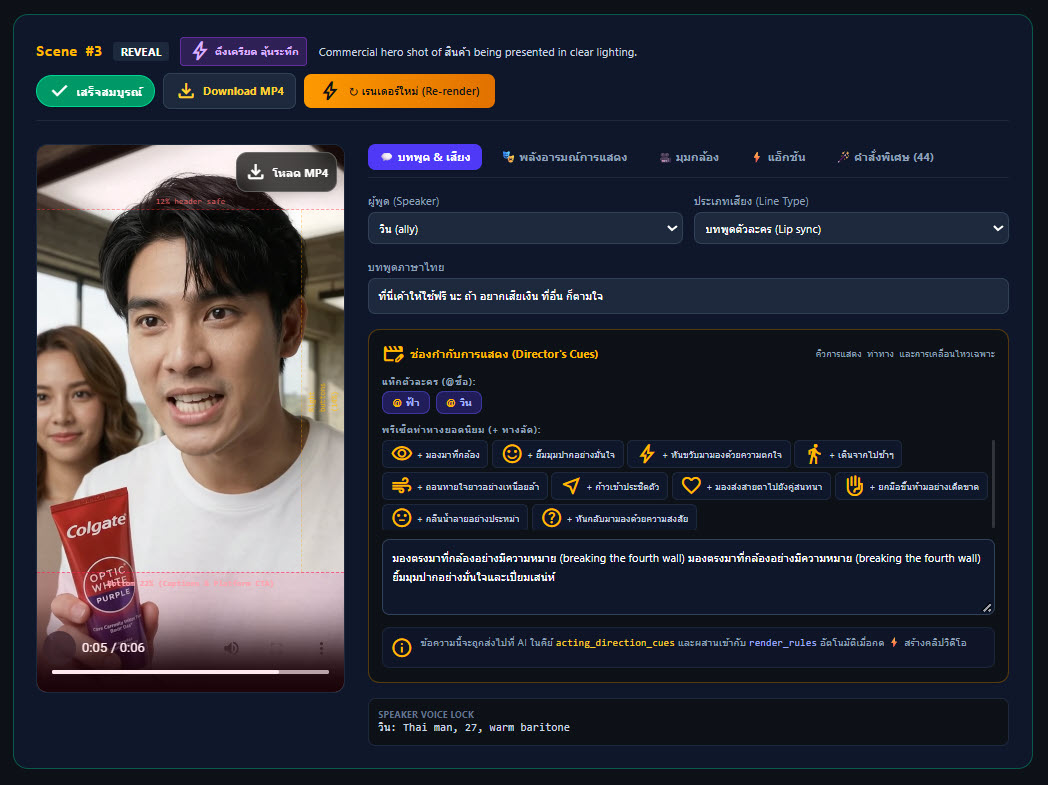
Task: Click the green เสร็จสมบูรณ์ status button
Action: click(96, 92)
